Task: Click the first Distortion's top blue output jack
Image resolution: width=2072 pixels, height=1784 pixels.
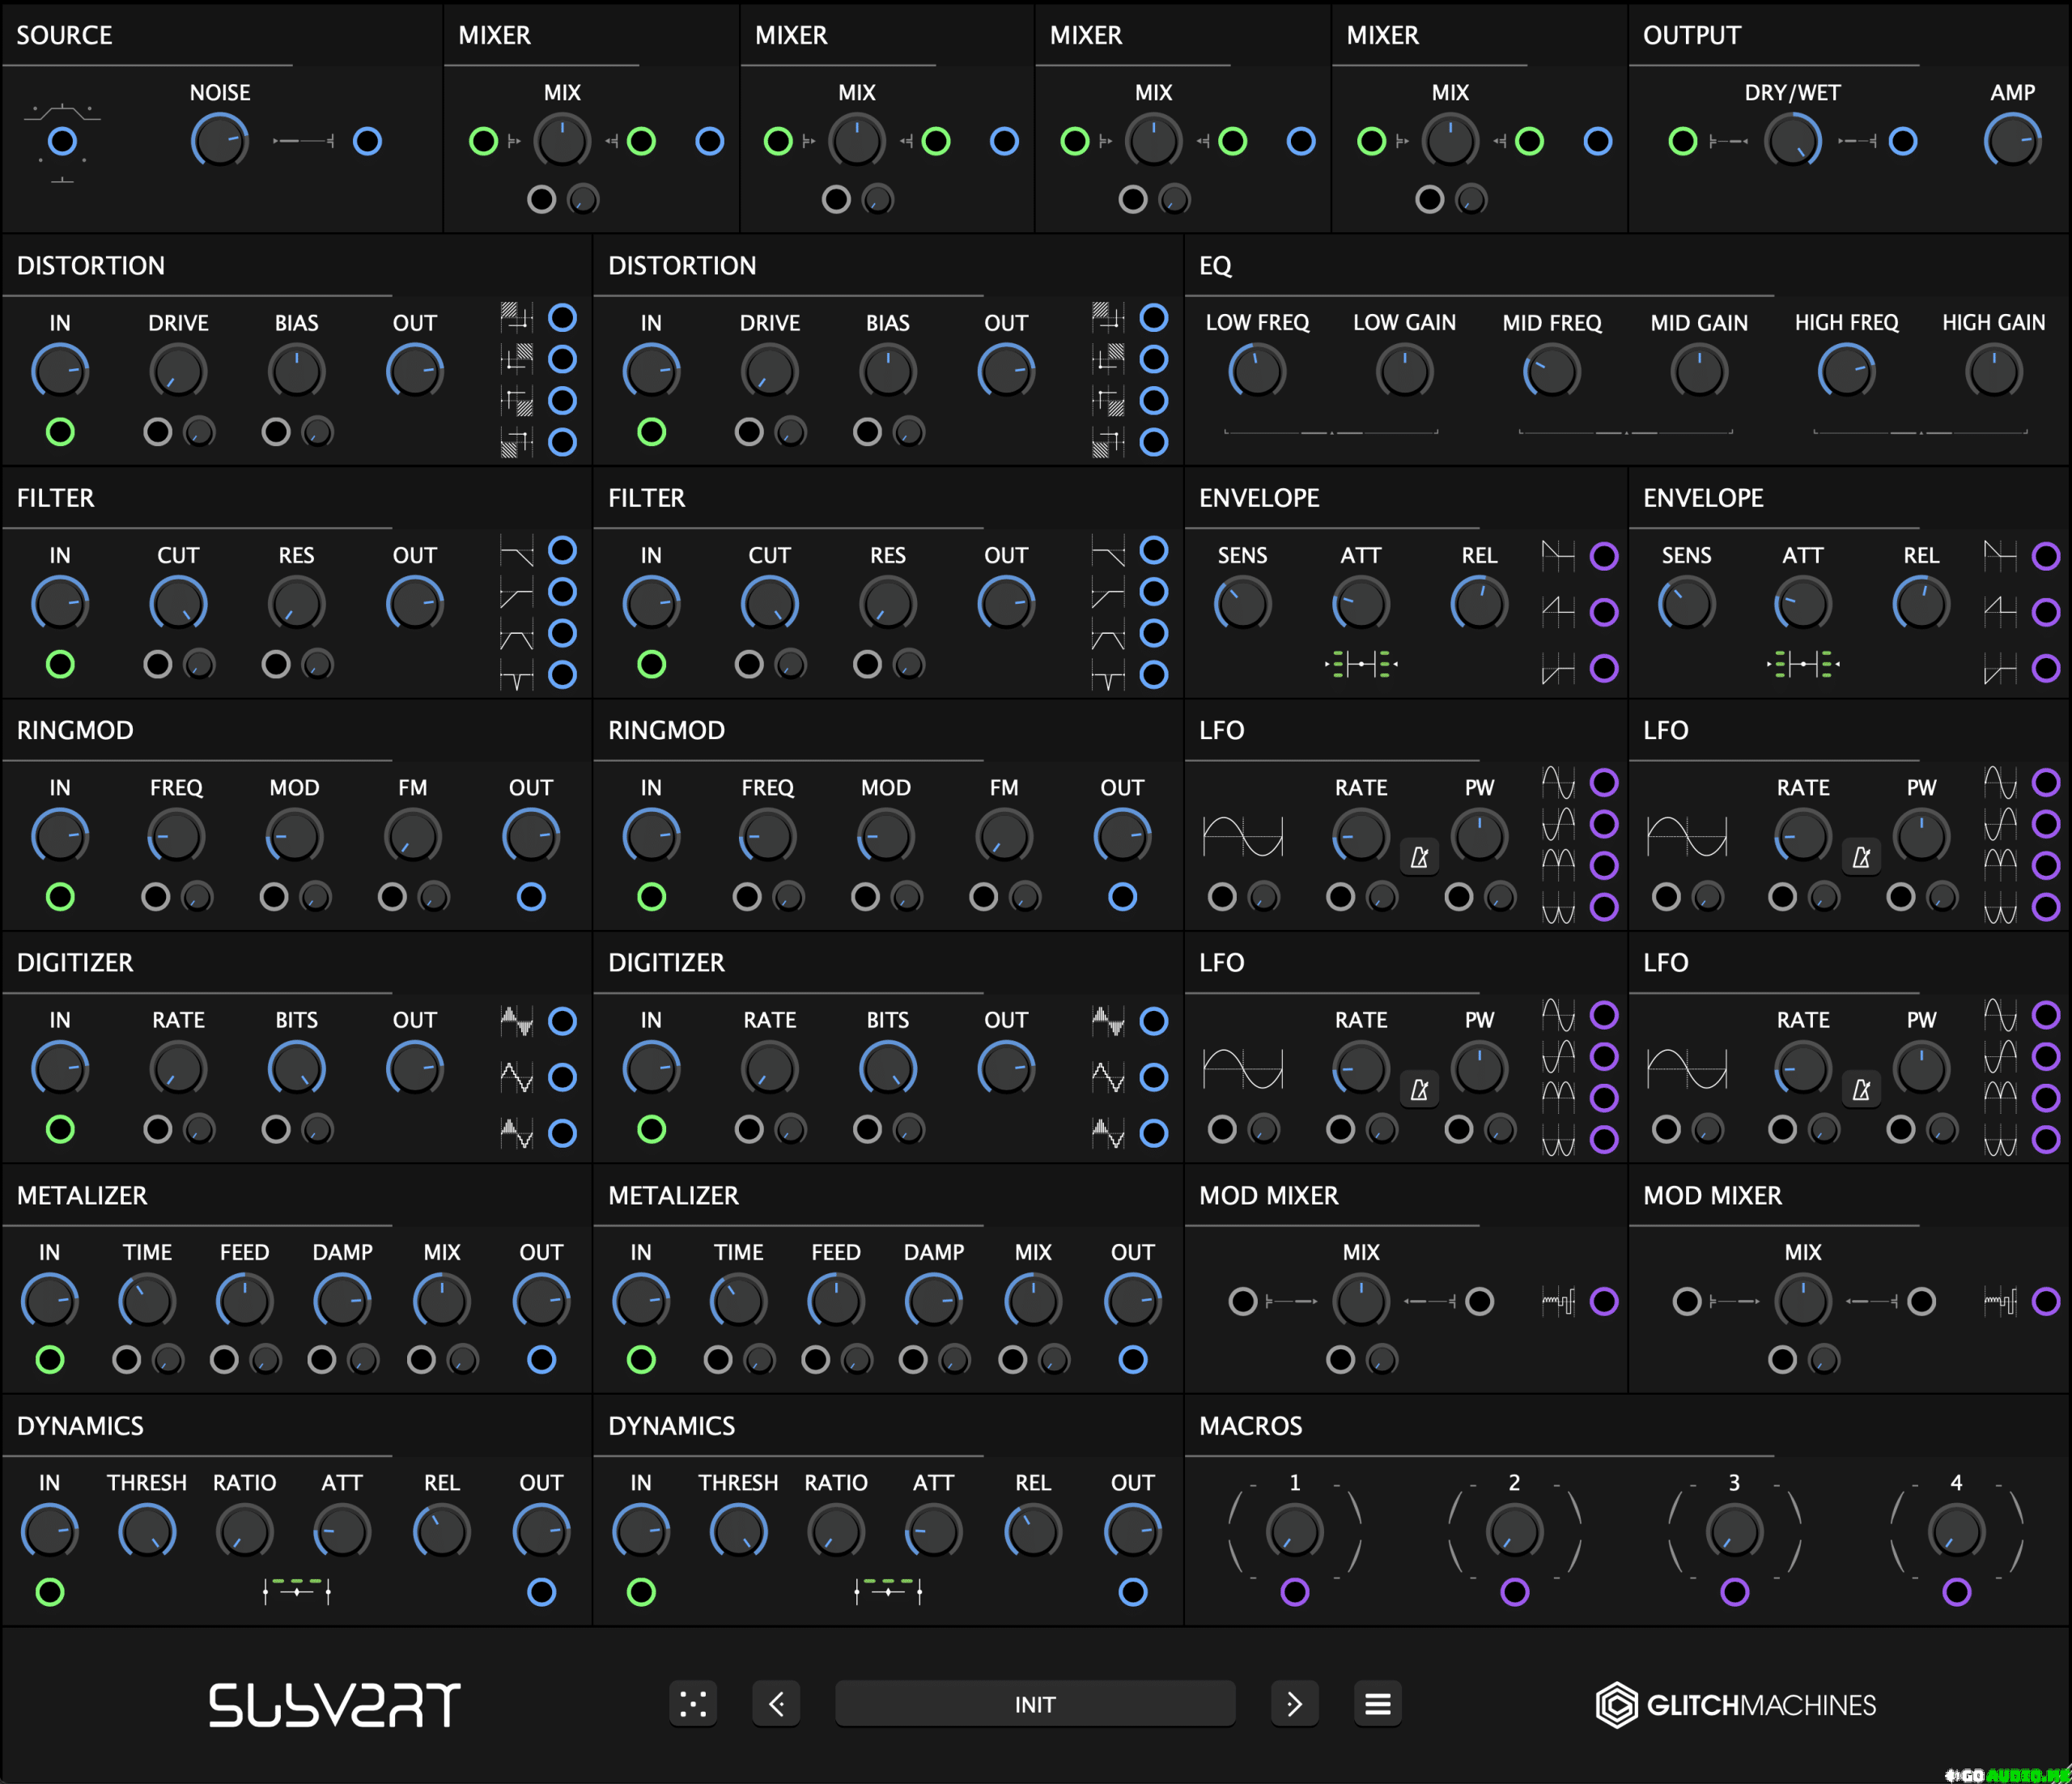Action: click(x=562, y=318)
